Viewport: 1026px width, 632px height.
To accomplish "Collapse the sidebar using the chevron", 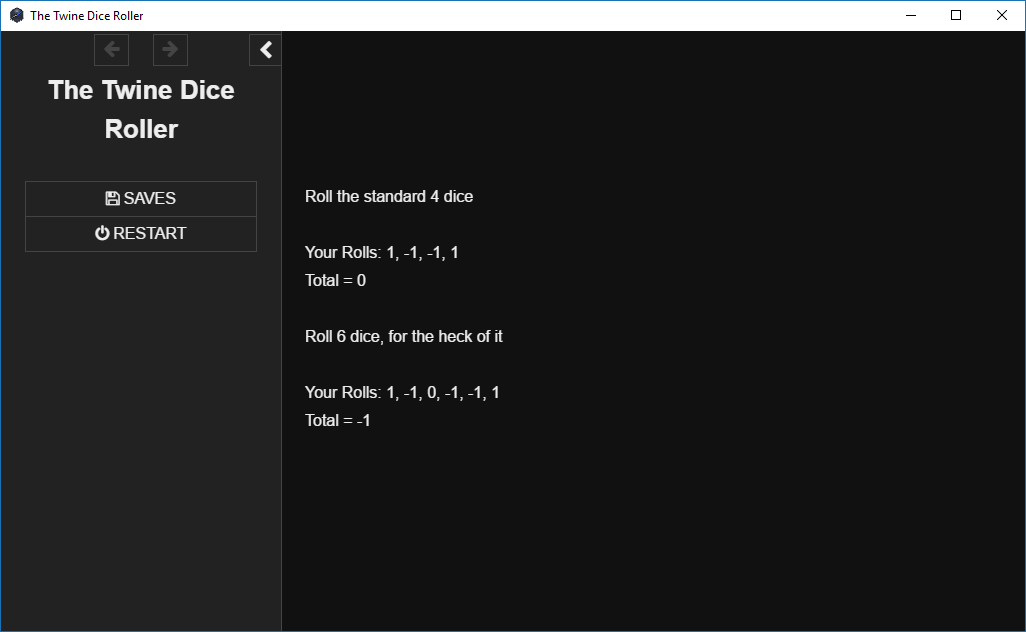I will [x=264, y=49].
